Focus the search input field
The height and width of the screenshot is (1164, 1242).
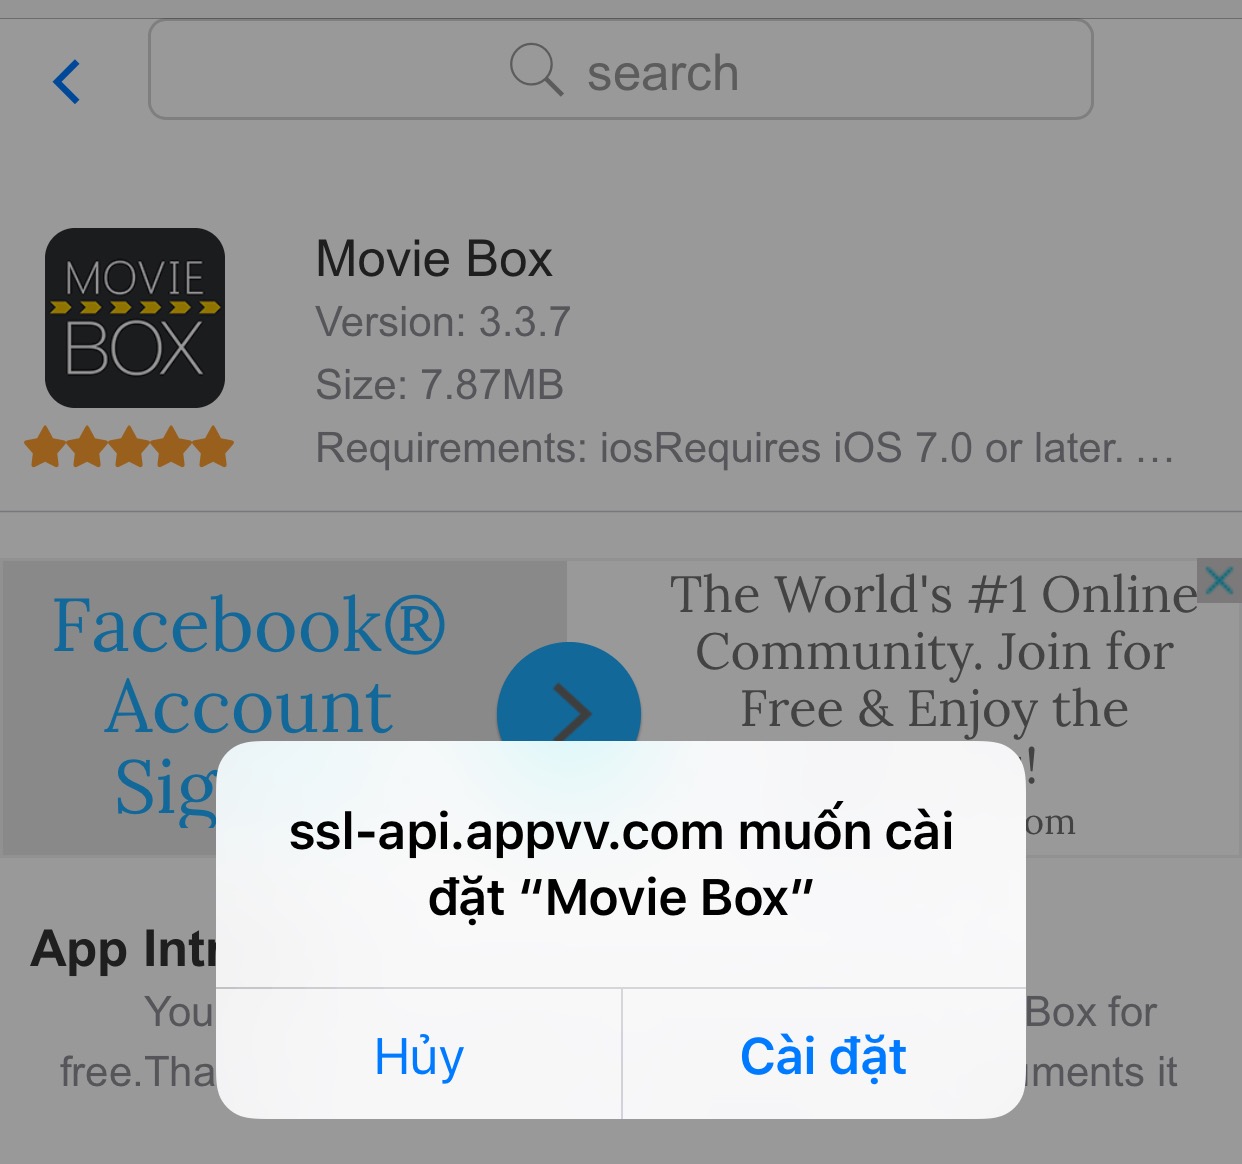pyautogui.click(x=620, y=70)
